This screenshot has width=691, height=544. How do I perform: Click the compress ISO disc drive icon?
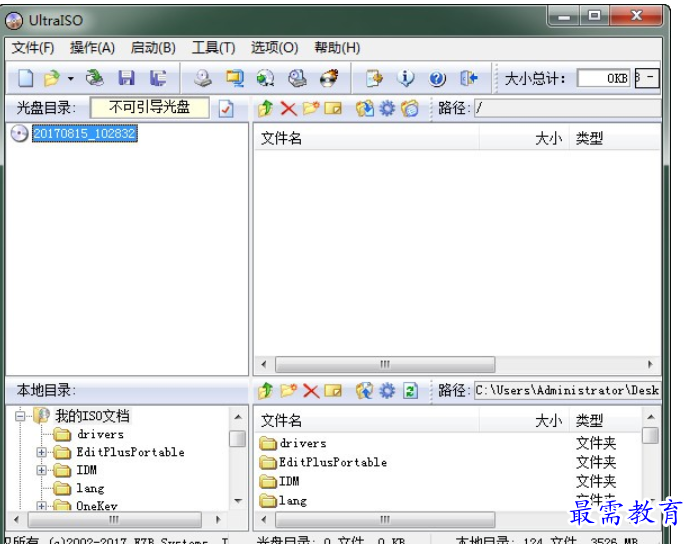297,78
